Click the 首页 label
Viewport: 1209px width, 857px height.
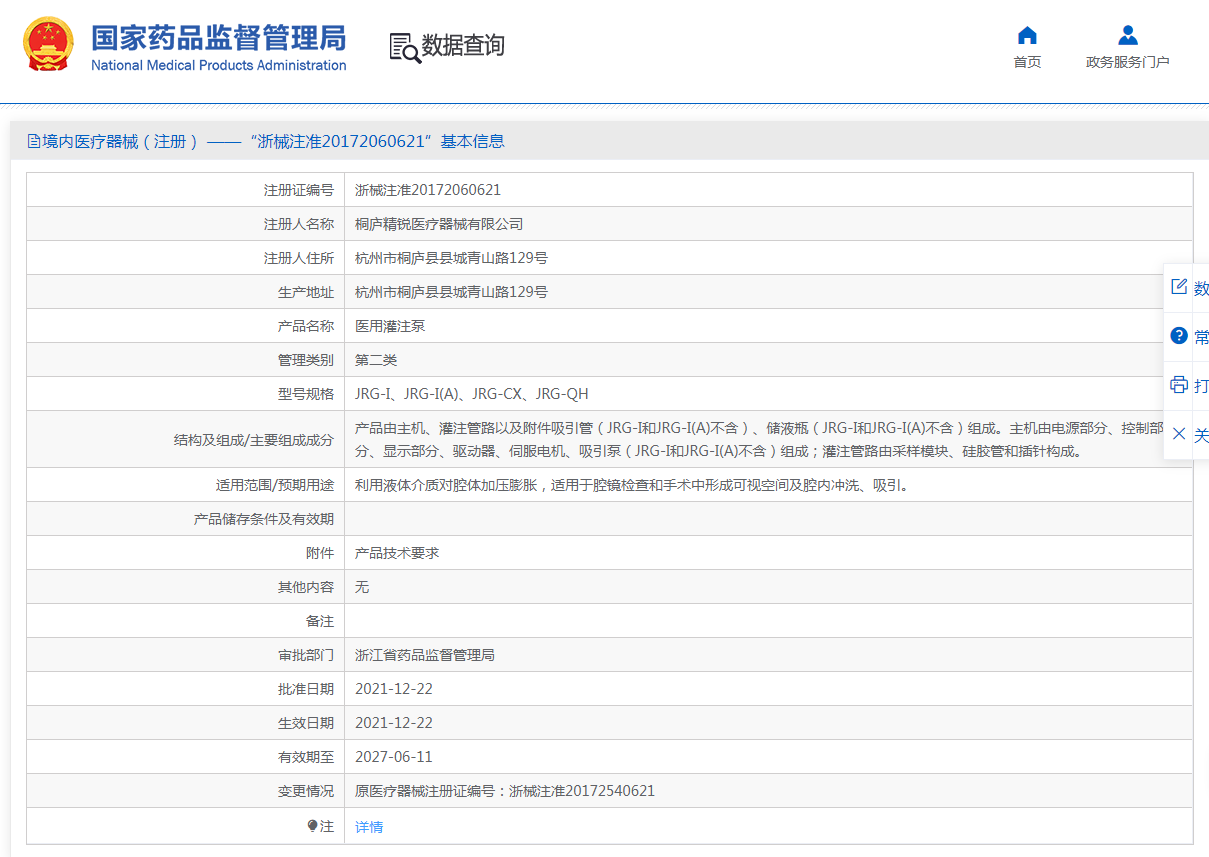click(1027, 62)
